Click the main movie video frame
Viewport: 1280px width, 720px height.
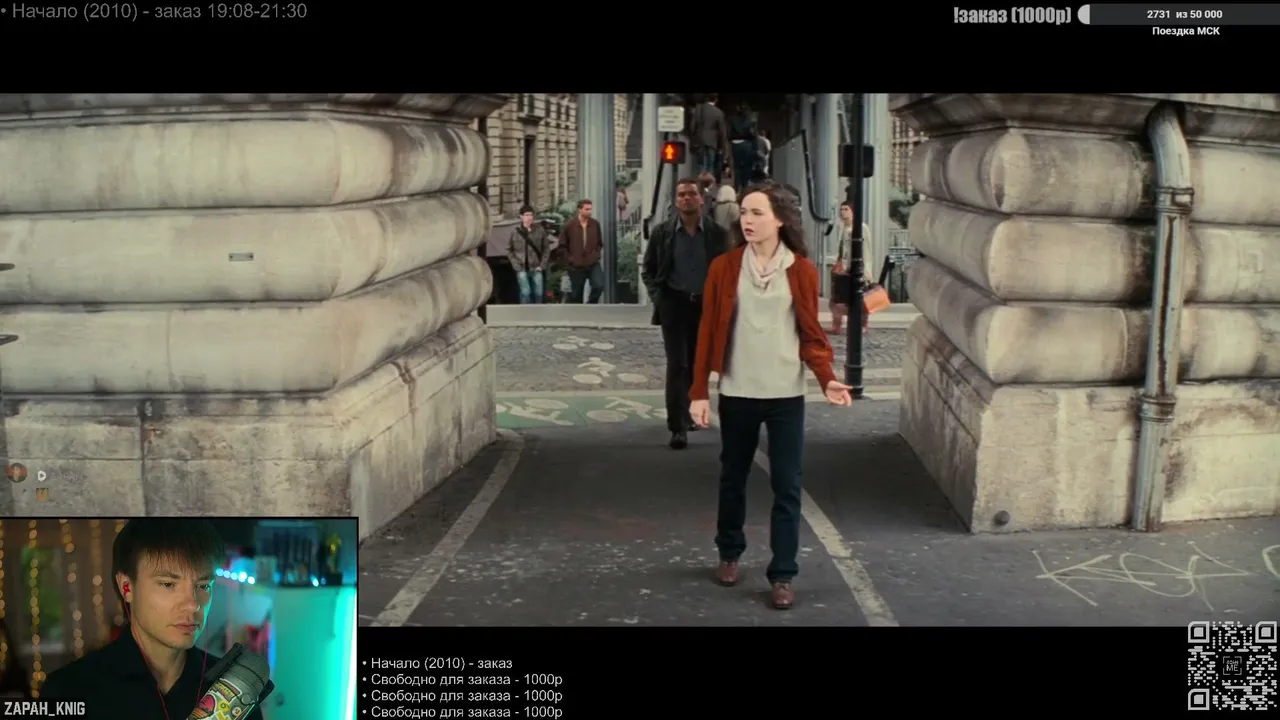(640, 360)
